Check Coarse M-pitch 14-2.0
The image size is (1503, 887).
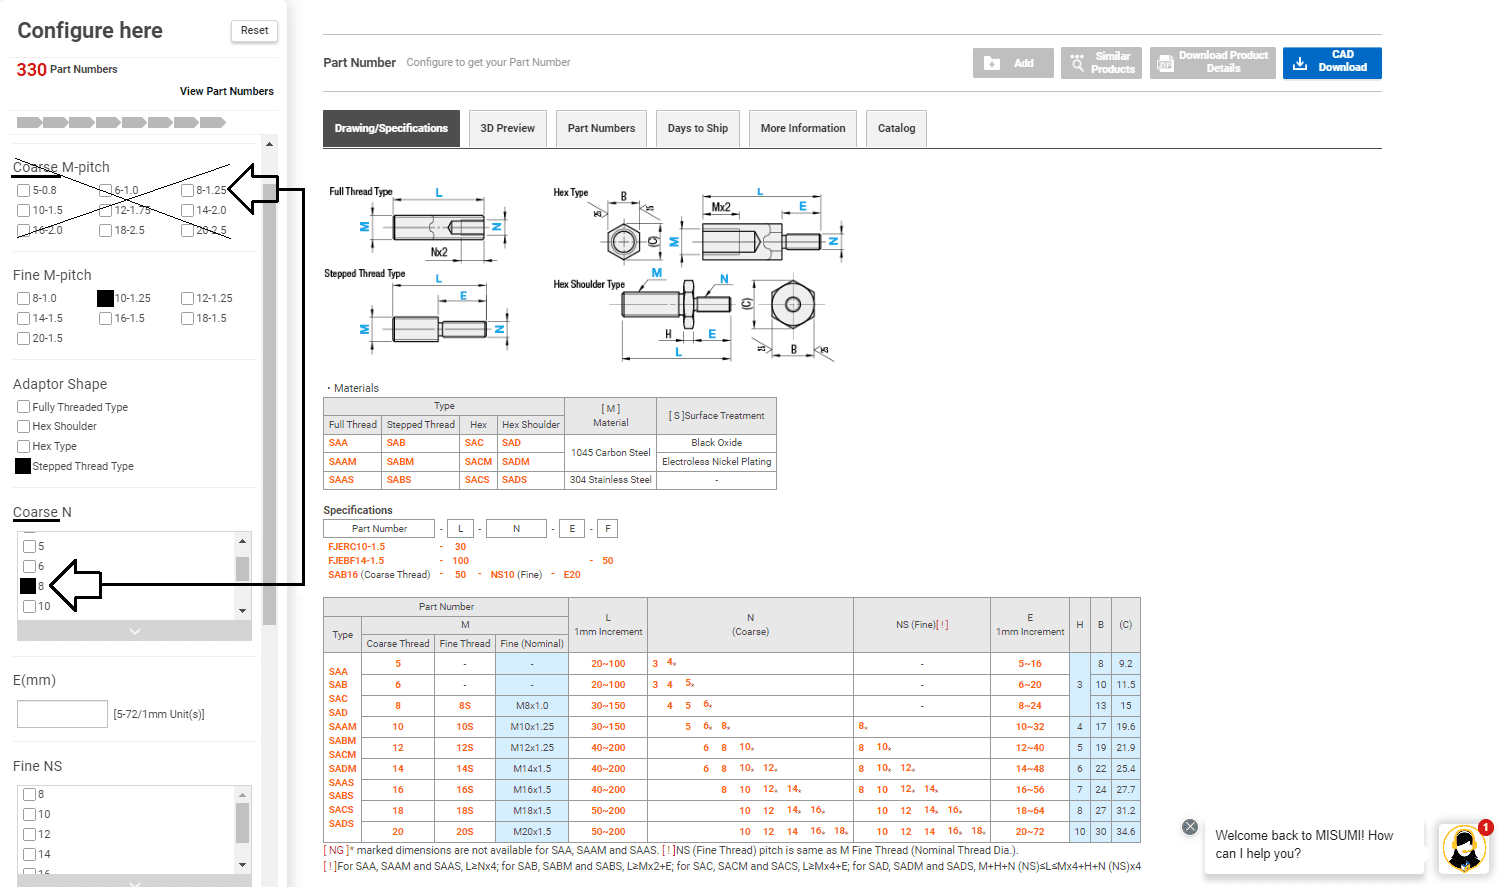coord(188,210)
